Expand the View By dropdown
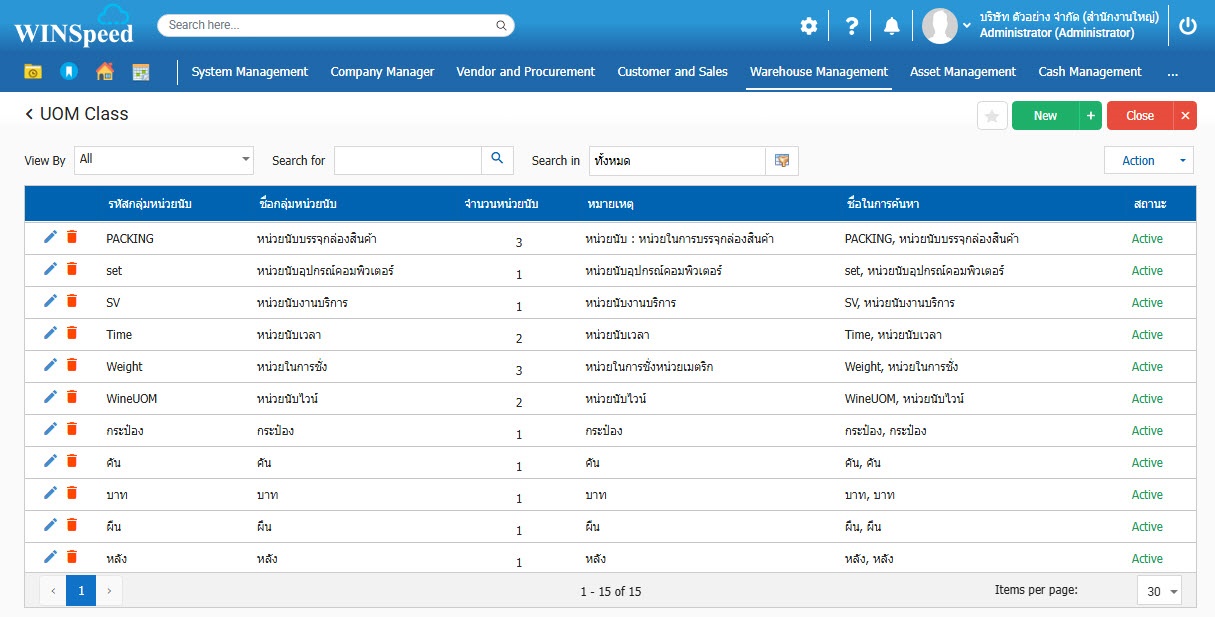 pos(164,160)
